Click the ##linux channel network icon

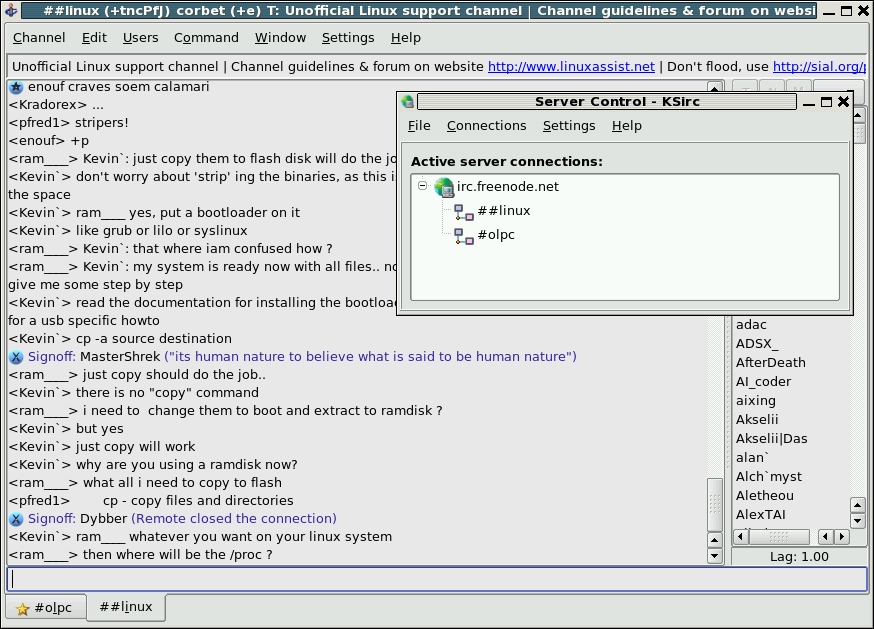[x=464, y=212]
